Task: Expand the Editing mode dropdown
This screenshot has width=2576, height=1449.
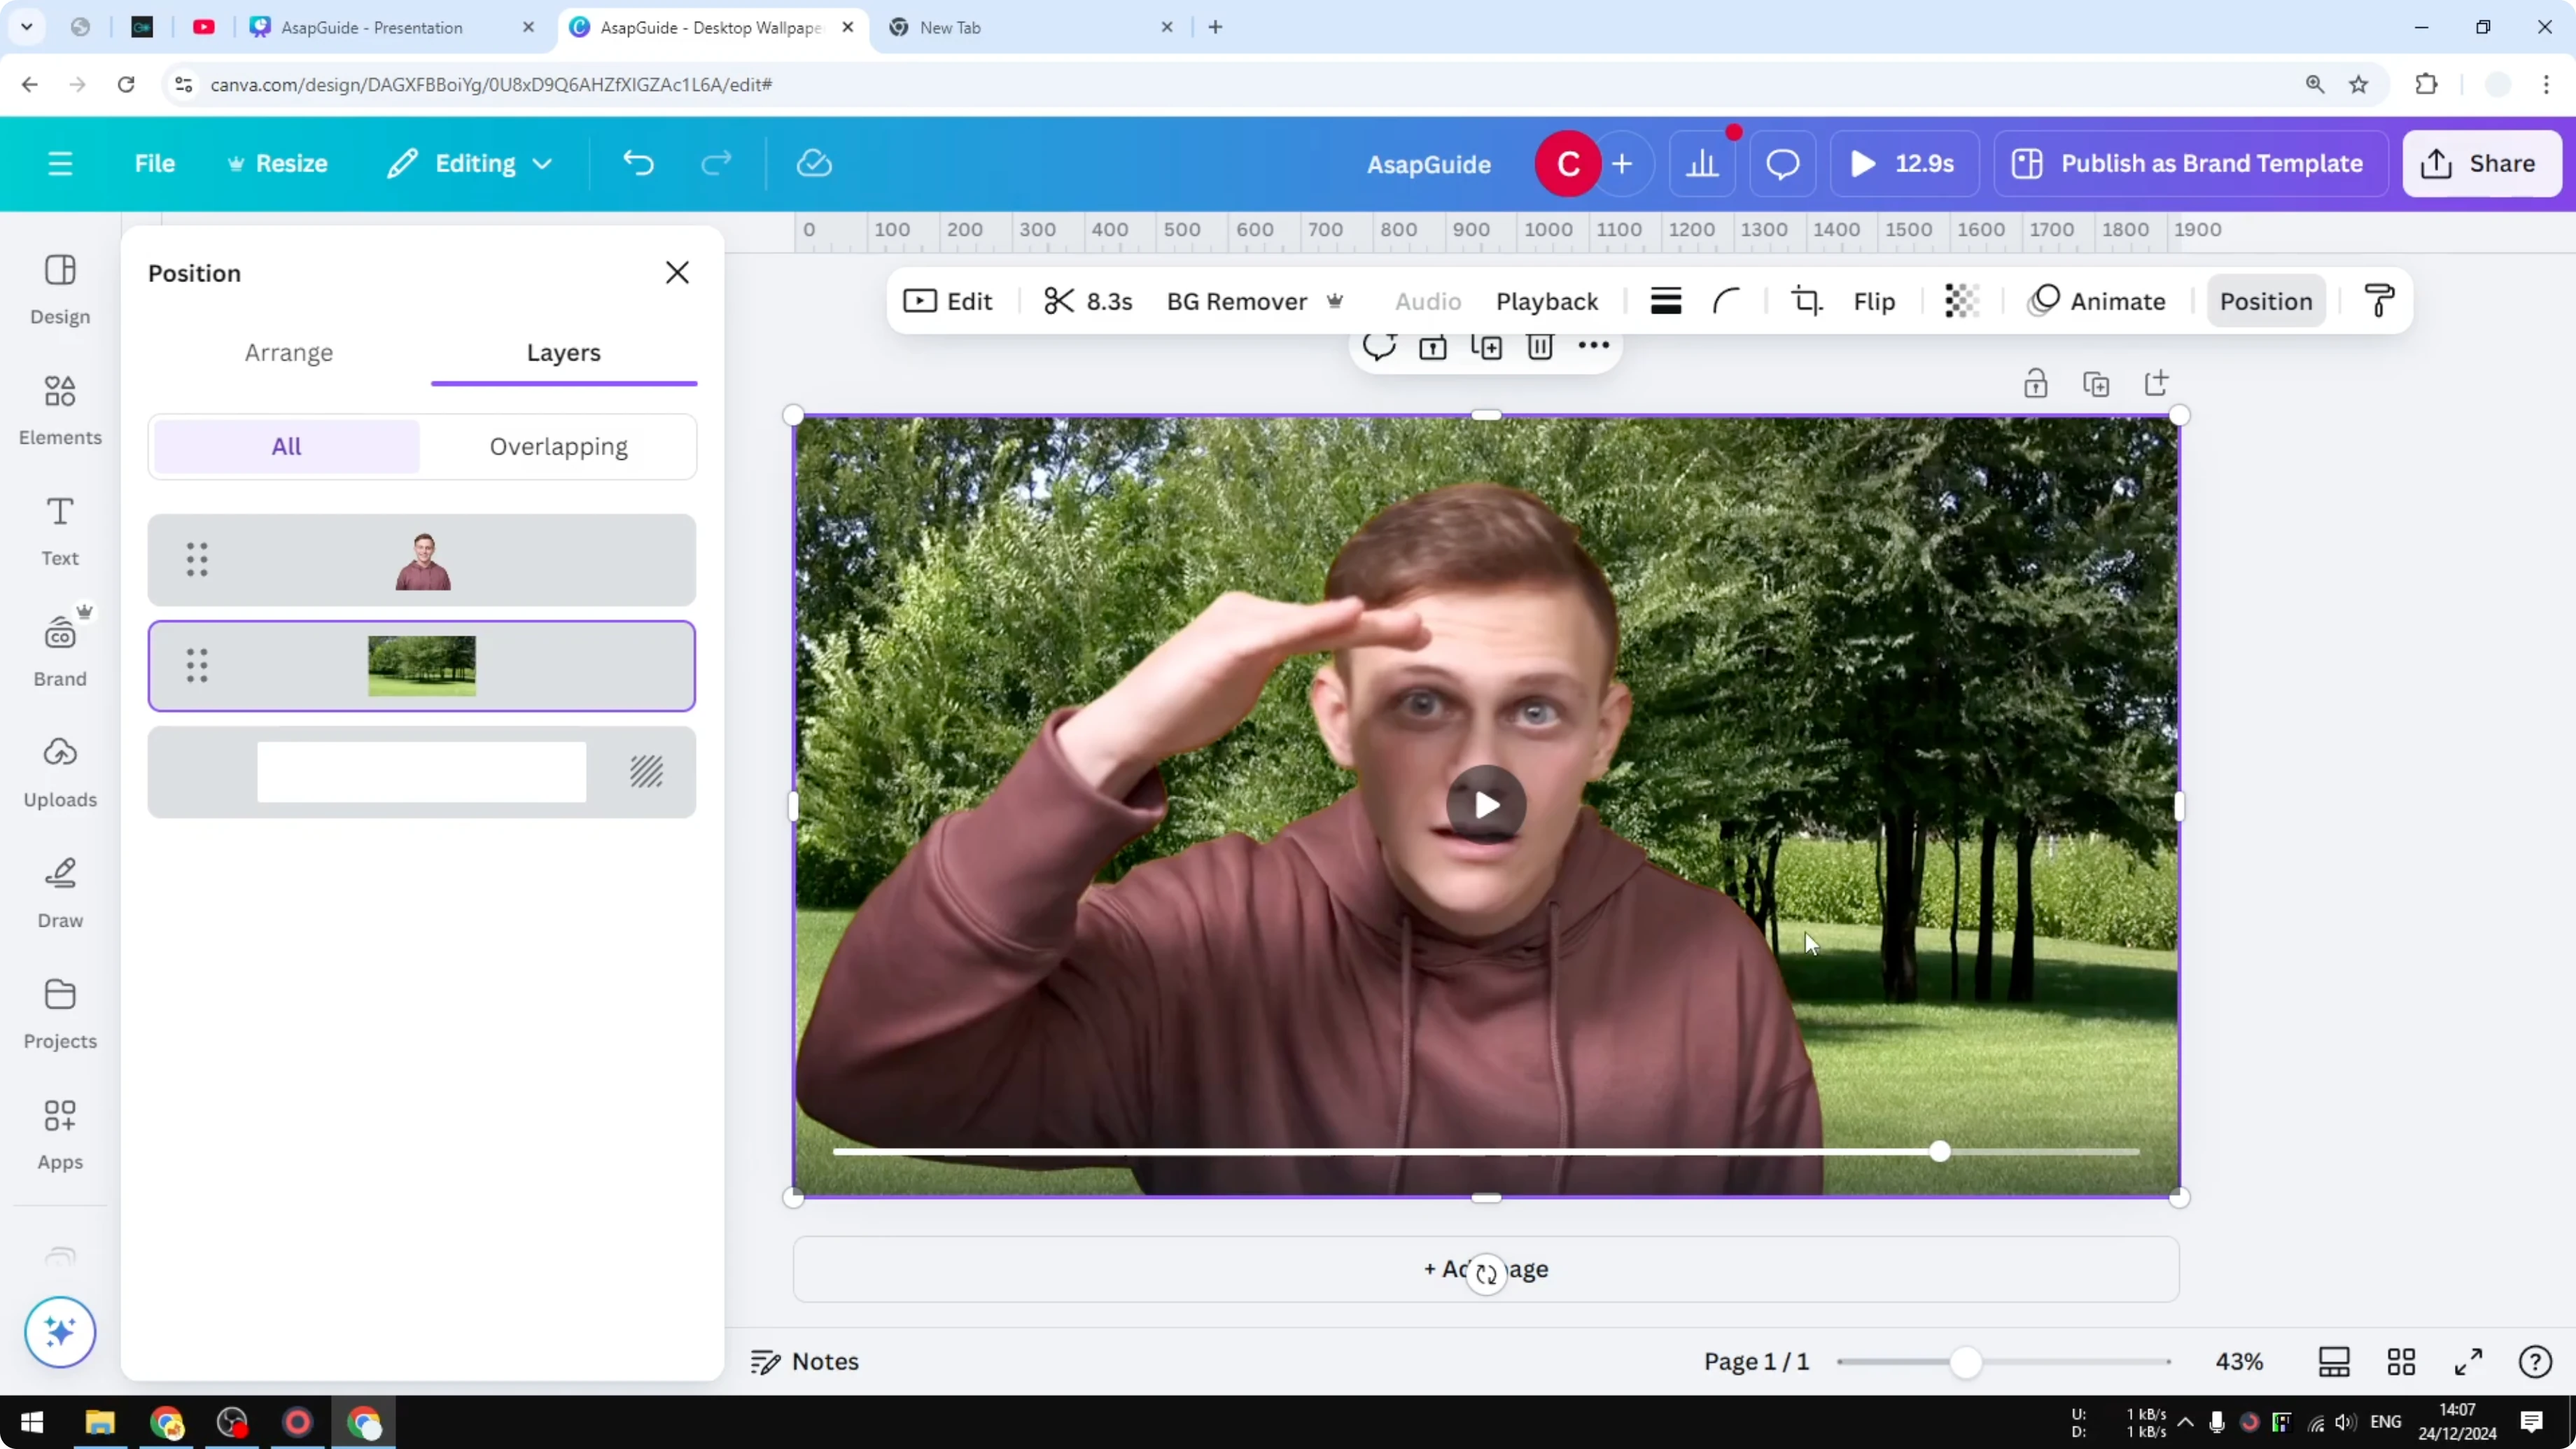Action: (x=468, y=163)
